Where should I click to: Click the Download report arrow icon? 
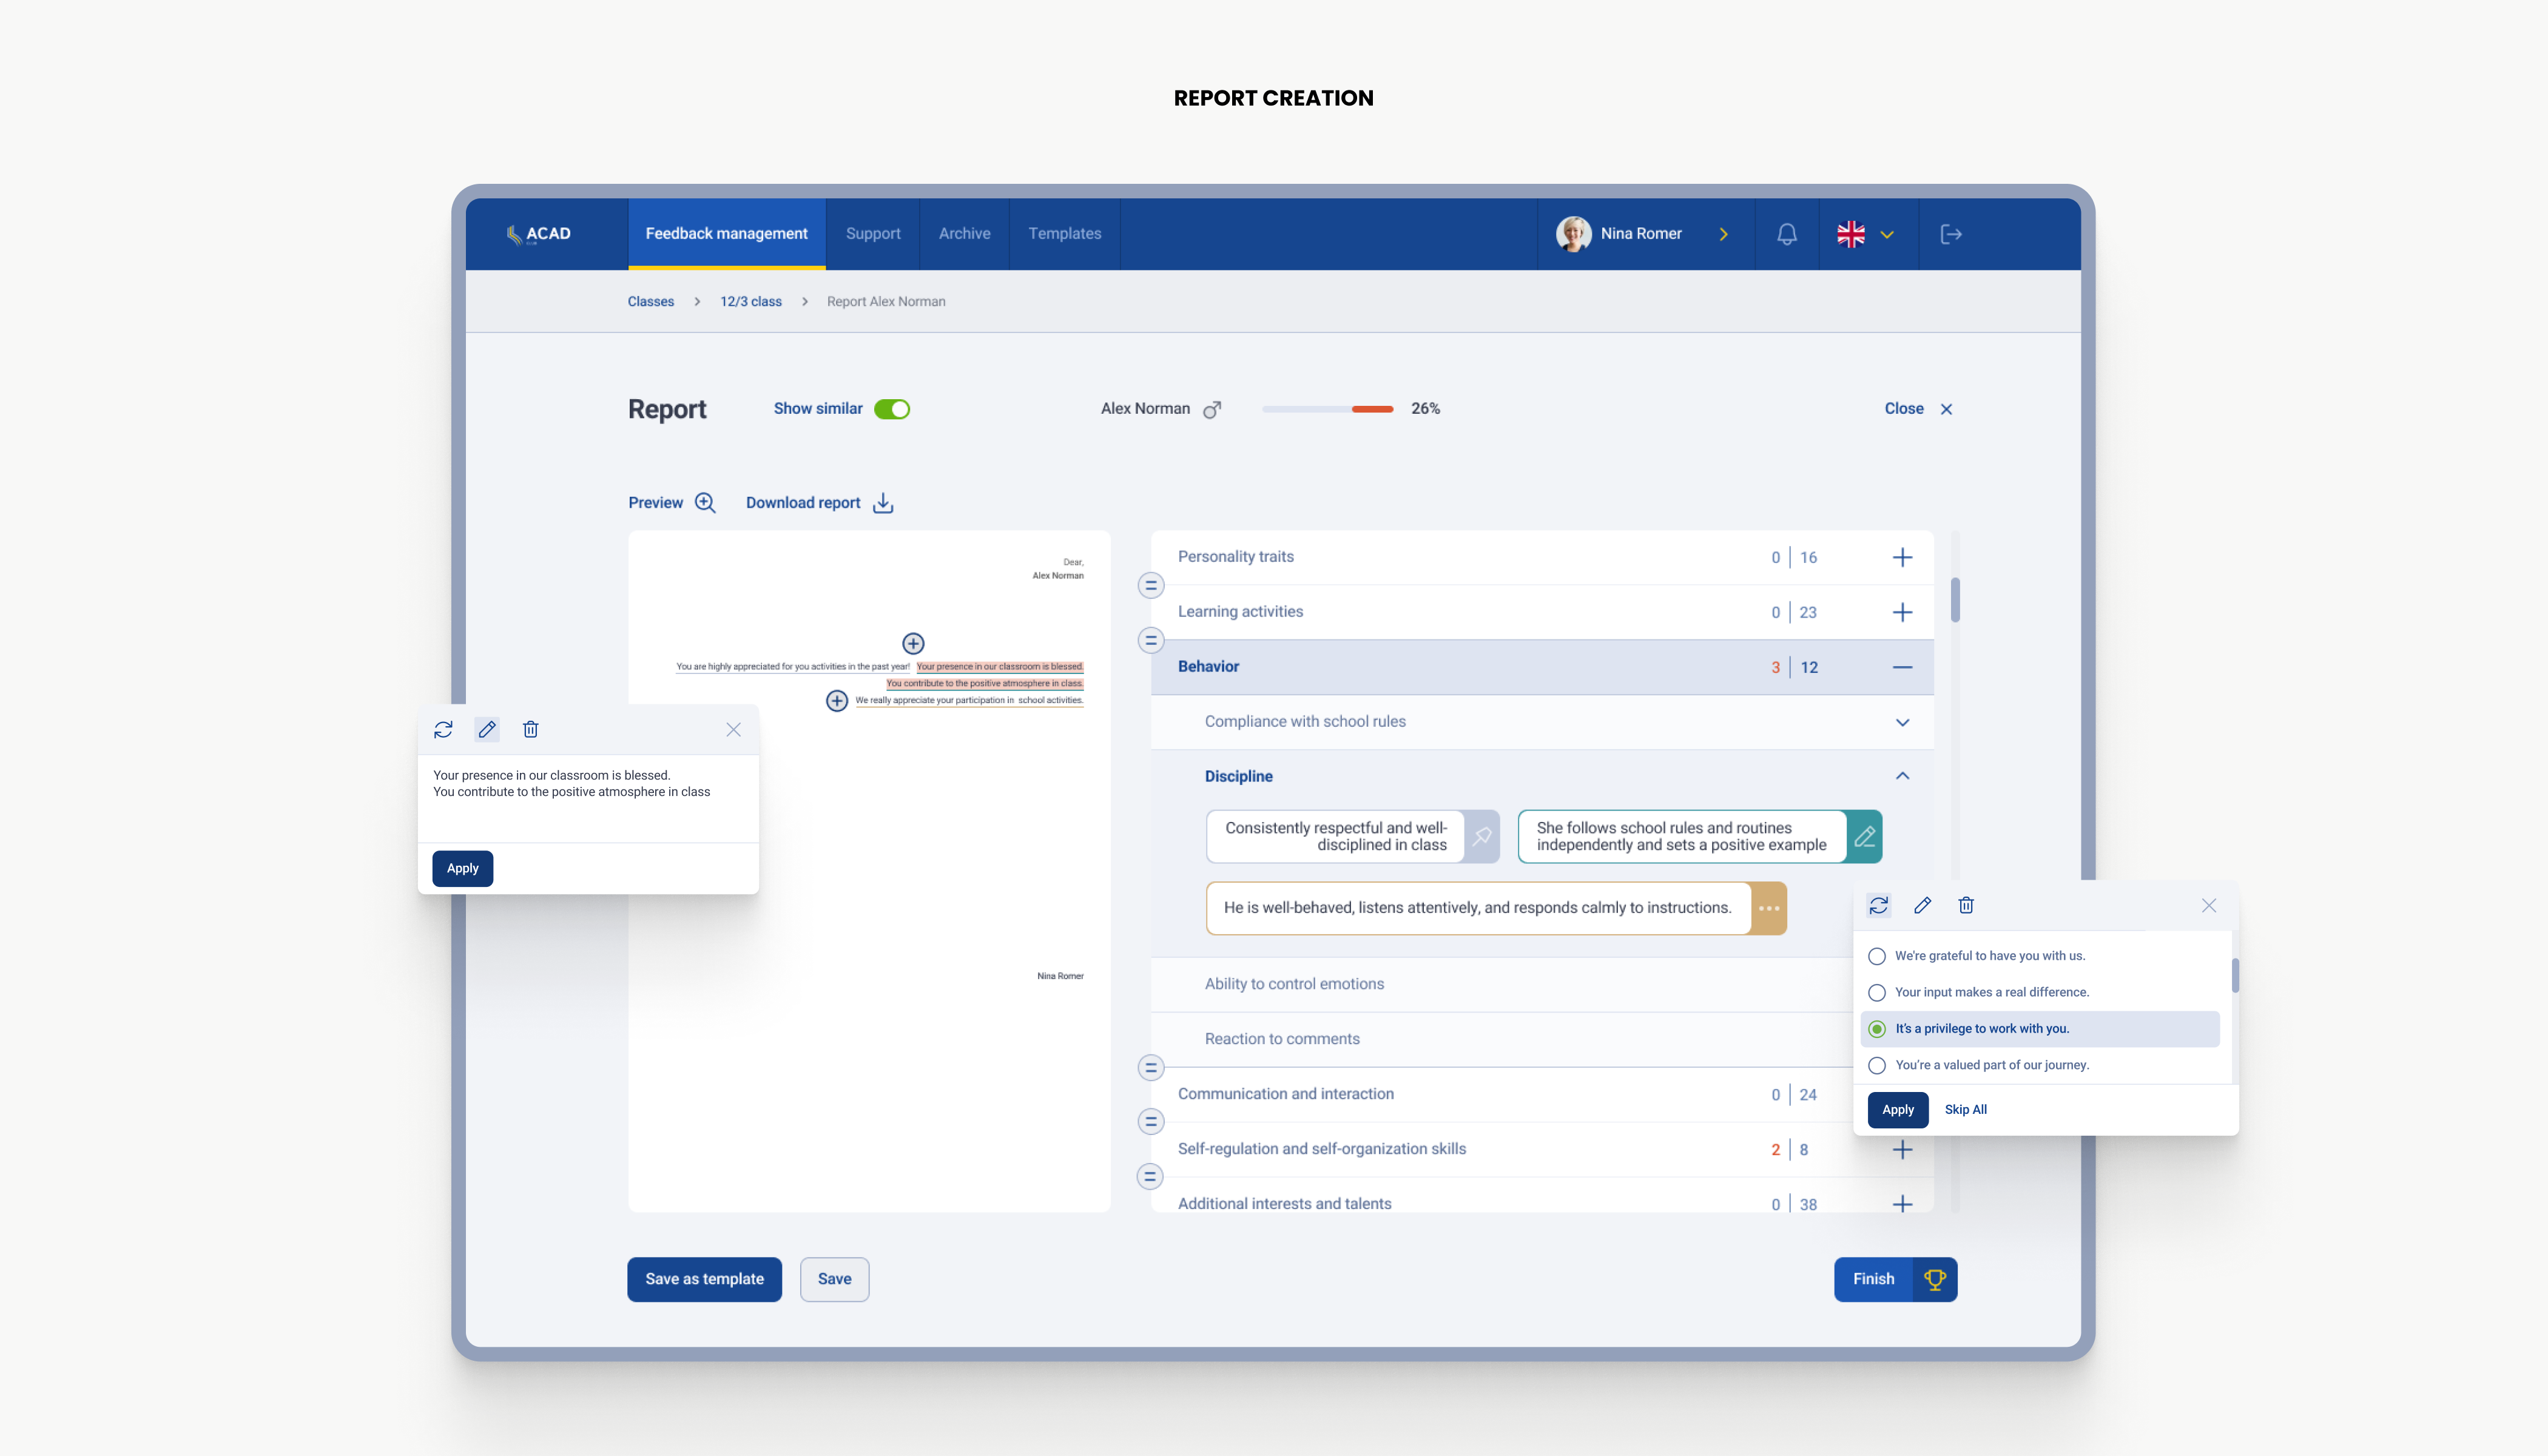pos(883,503)
